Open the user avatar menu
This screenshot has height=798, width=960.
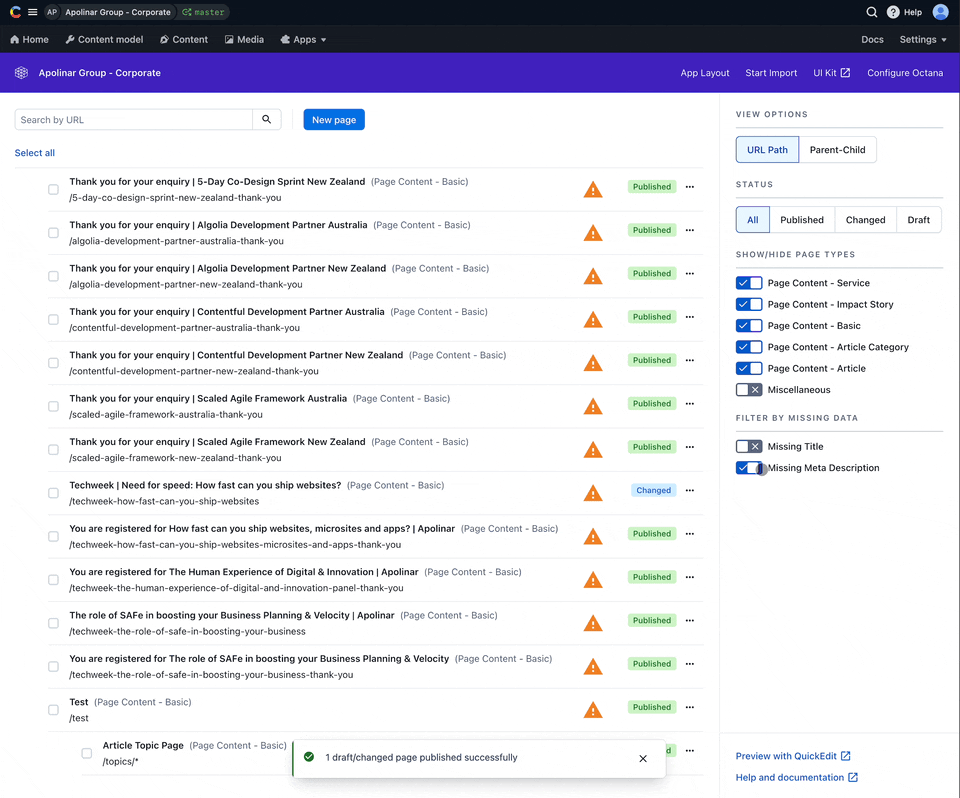point(940,12)
